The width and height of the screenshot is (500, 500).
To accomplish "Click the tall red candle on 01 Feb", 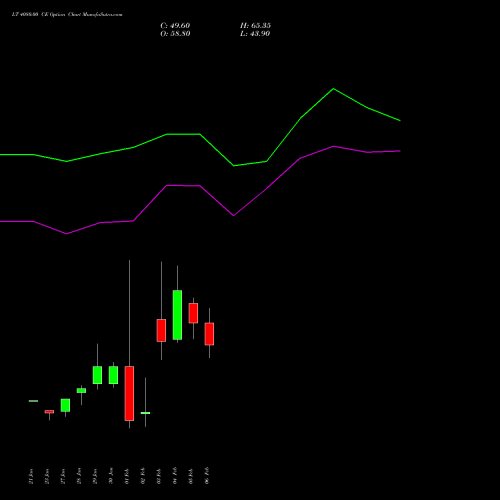I will coord(129,393).
